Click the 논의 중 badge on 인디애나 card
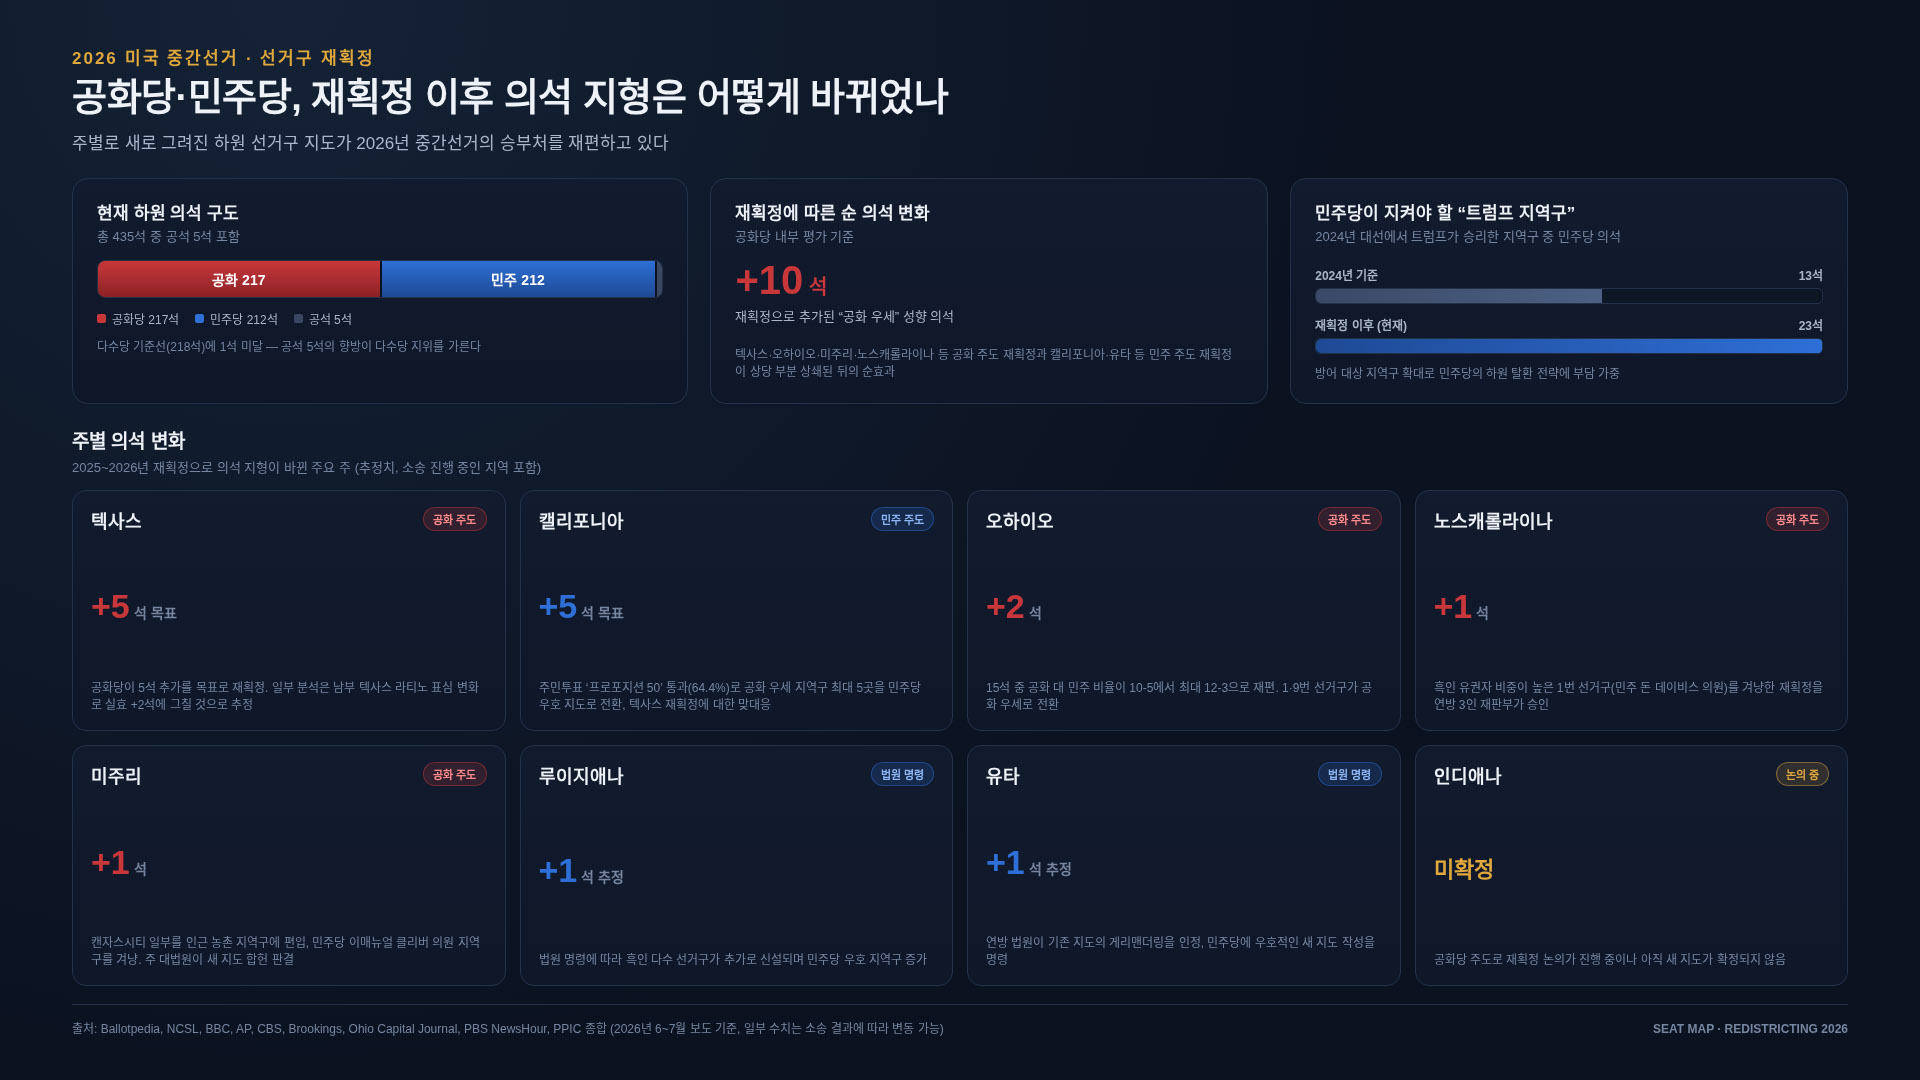 tap(1802, 774)
